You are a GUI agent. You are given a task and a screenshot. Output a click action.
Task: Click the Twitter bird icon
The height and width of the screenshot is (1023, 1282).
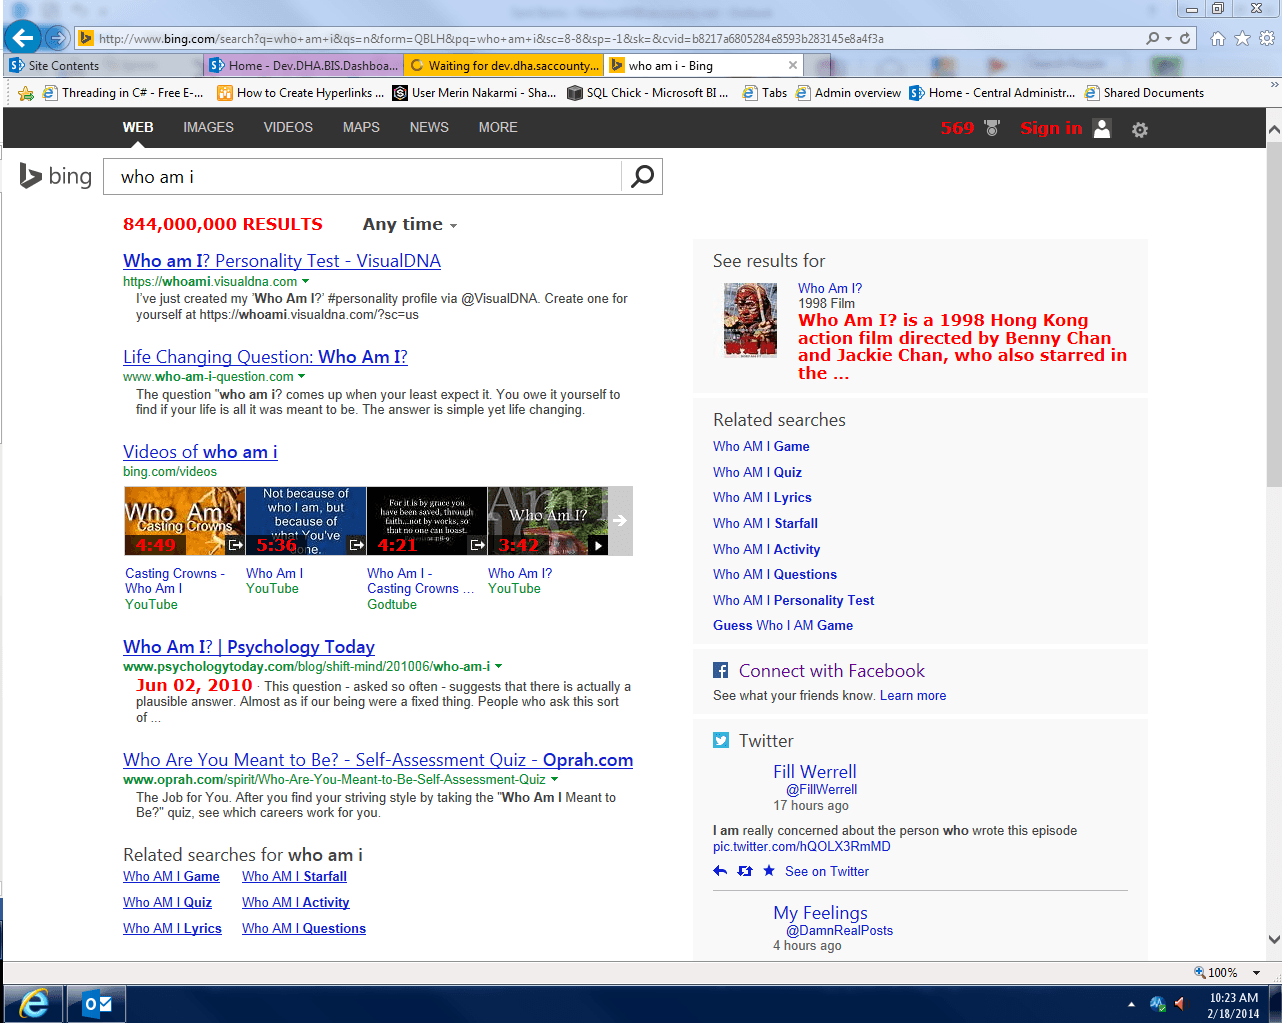(x=720, y=740)
